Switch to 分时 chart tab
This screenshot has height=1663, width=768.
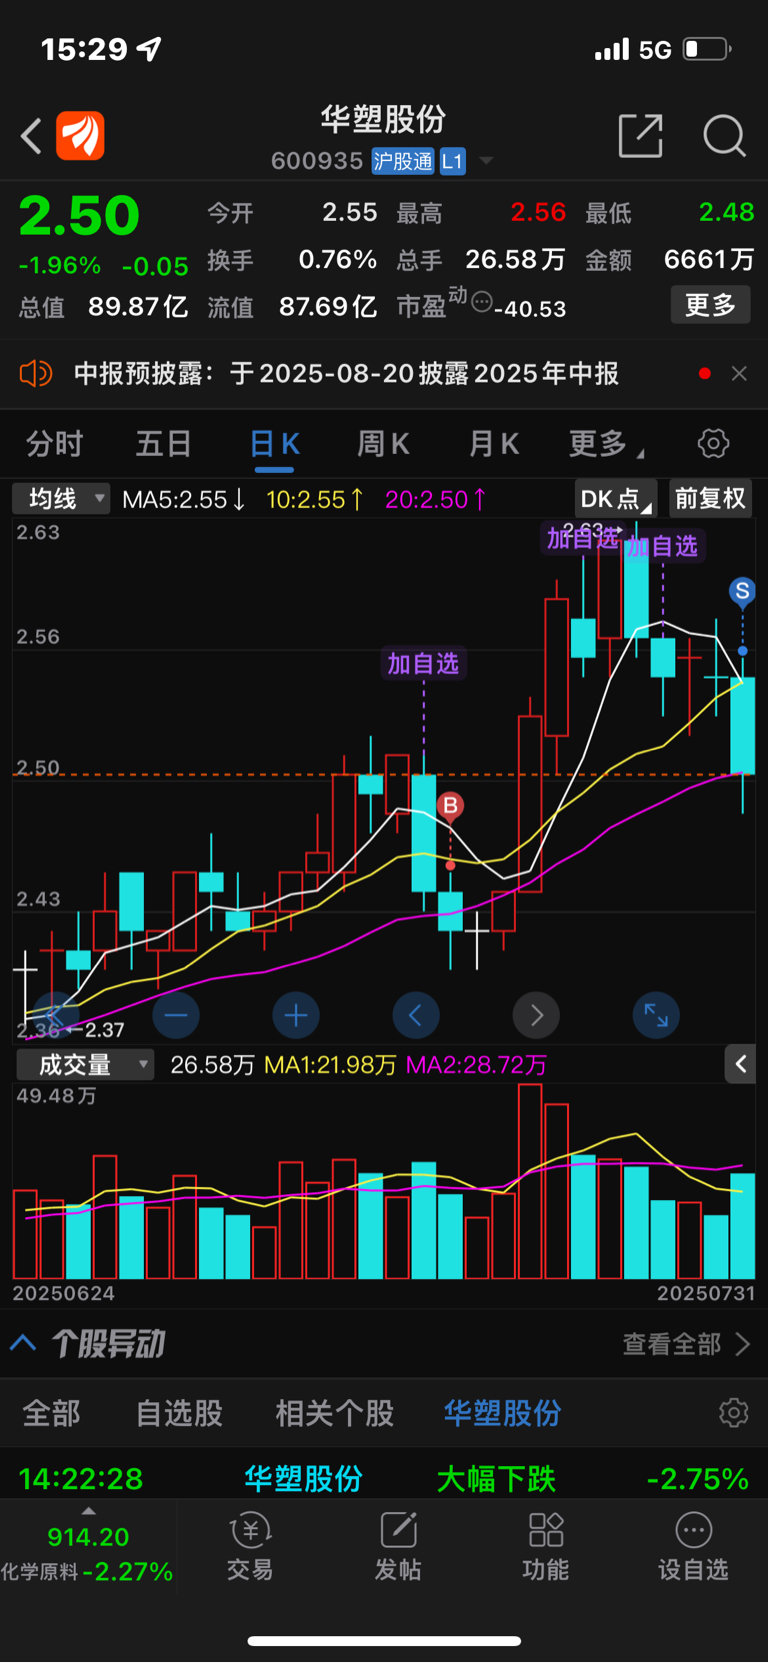click(x=54, y=443)
